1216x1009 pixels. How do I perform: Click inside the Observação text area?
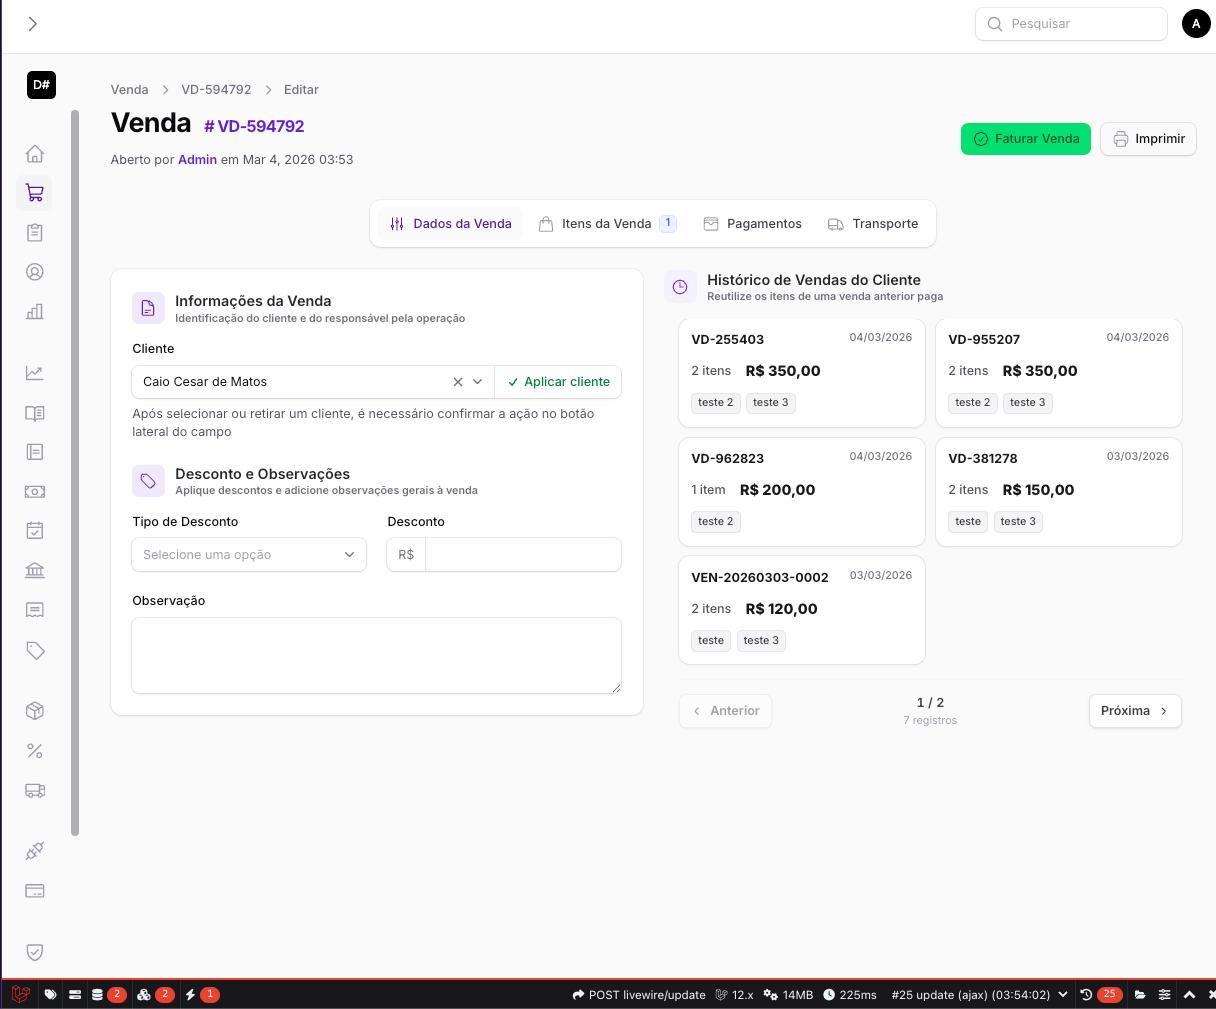(376, 655)
